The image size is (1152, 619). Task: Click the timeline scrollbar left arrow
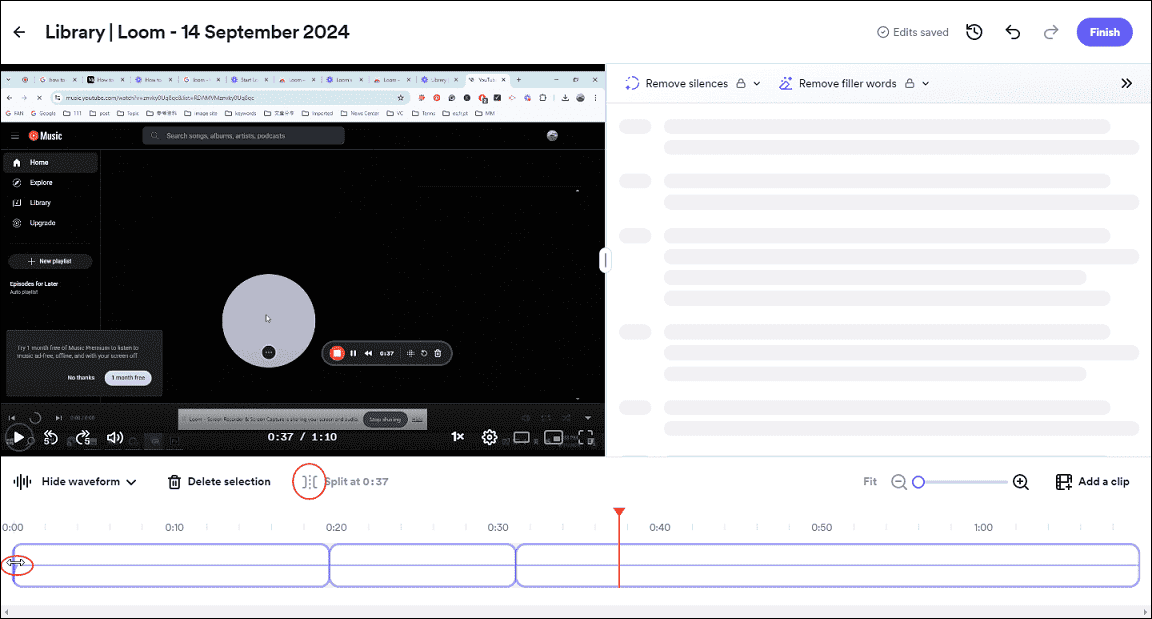tap(6, 612)
